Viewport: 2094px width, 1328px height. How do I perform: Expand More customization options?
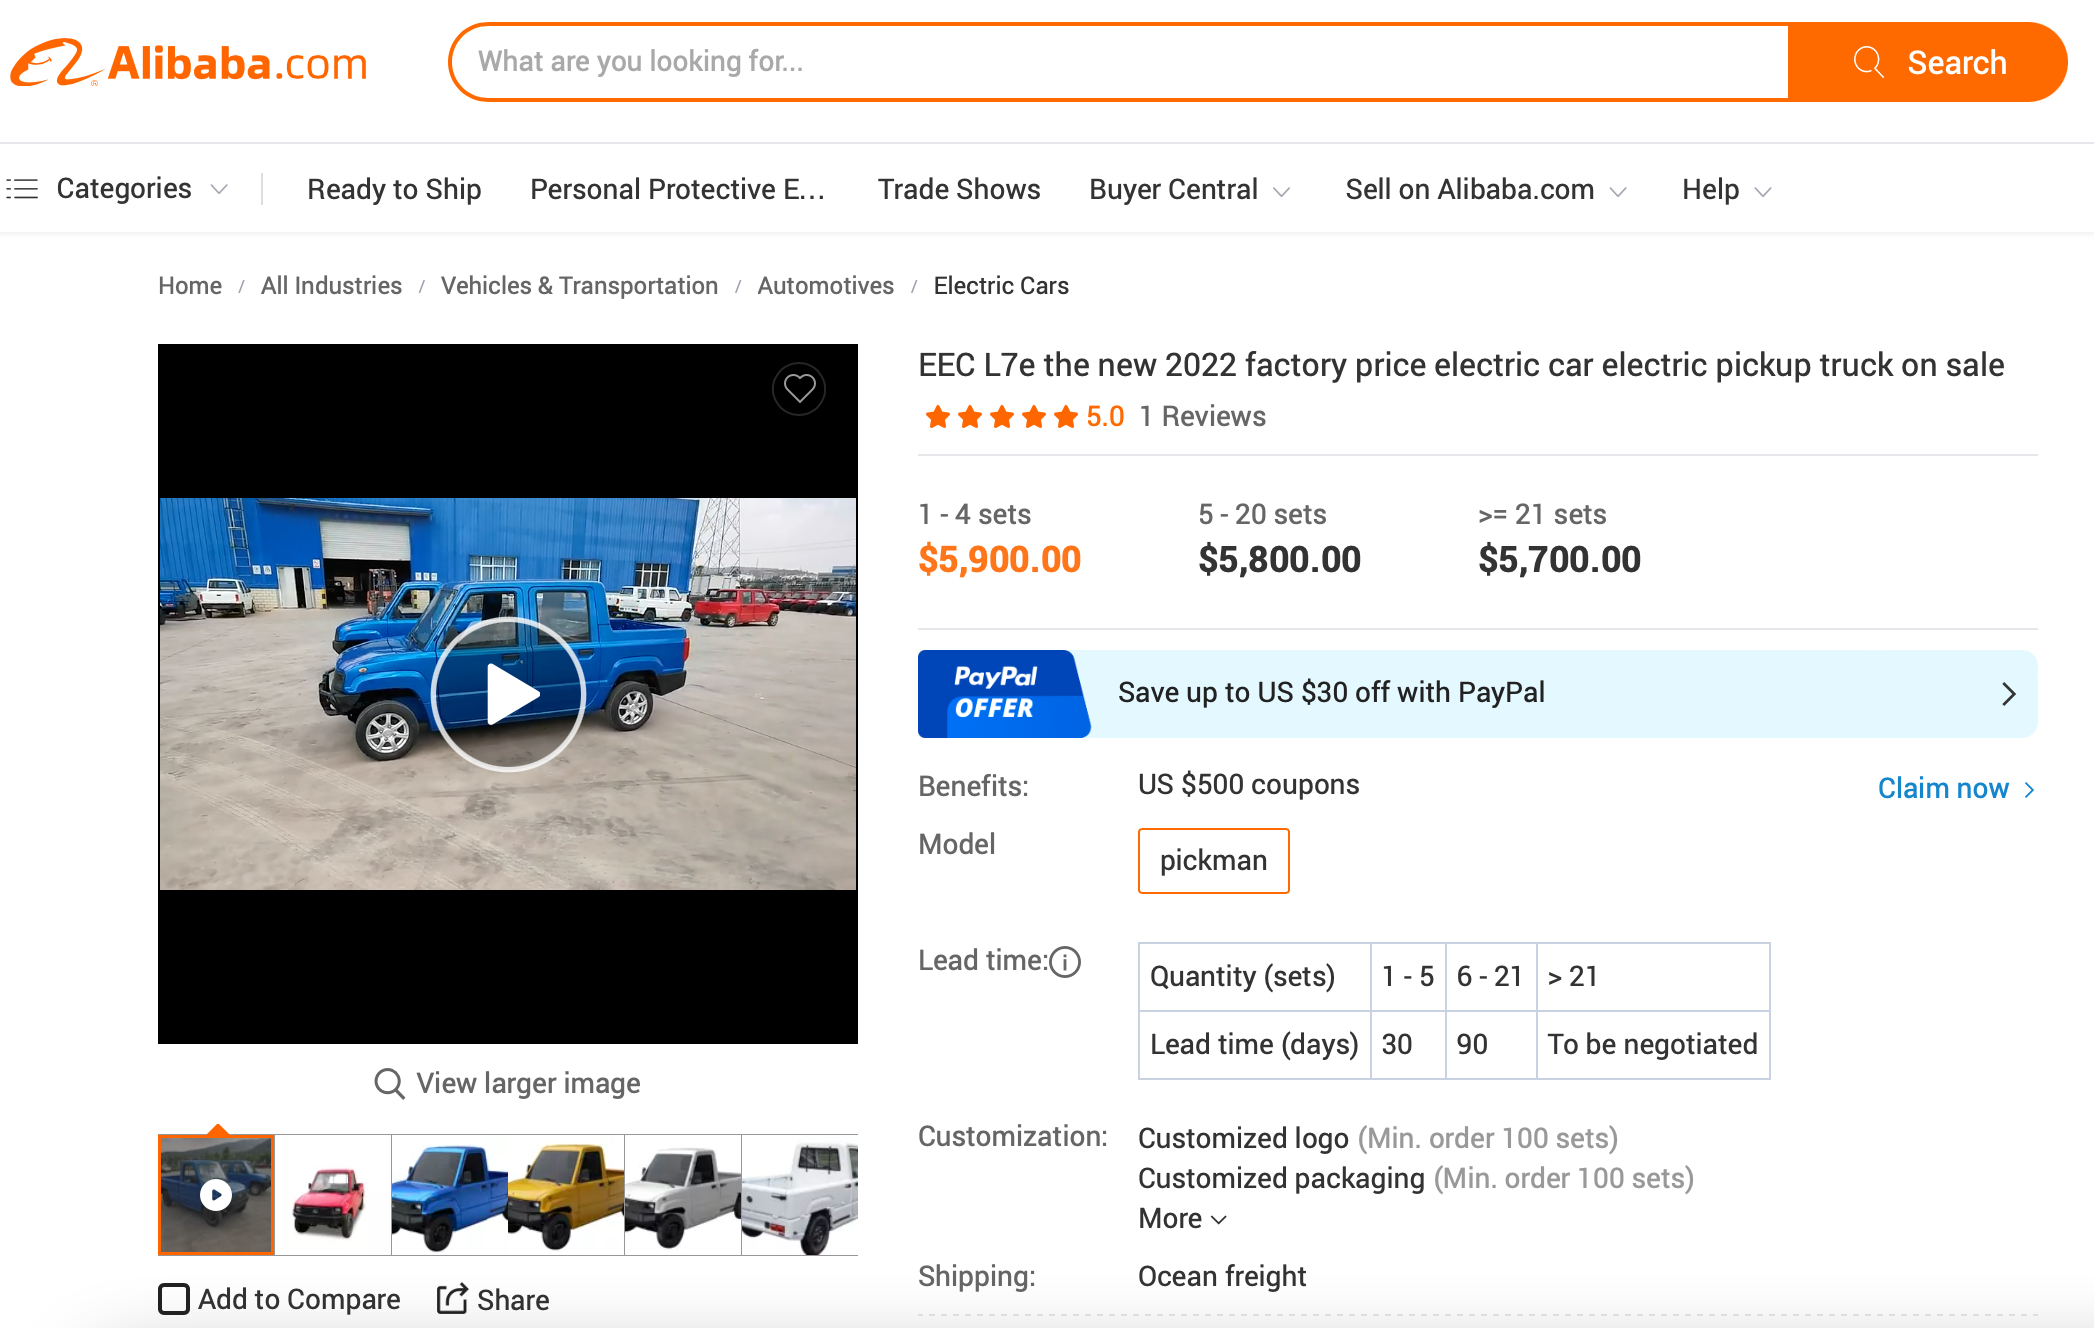pyautogui.click(x=1182, y=1218)
